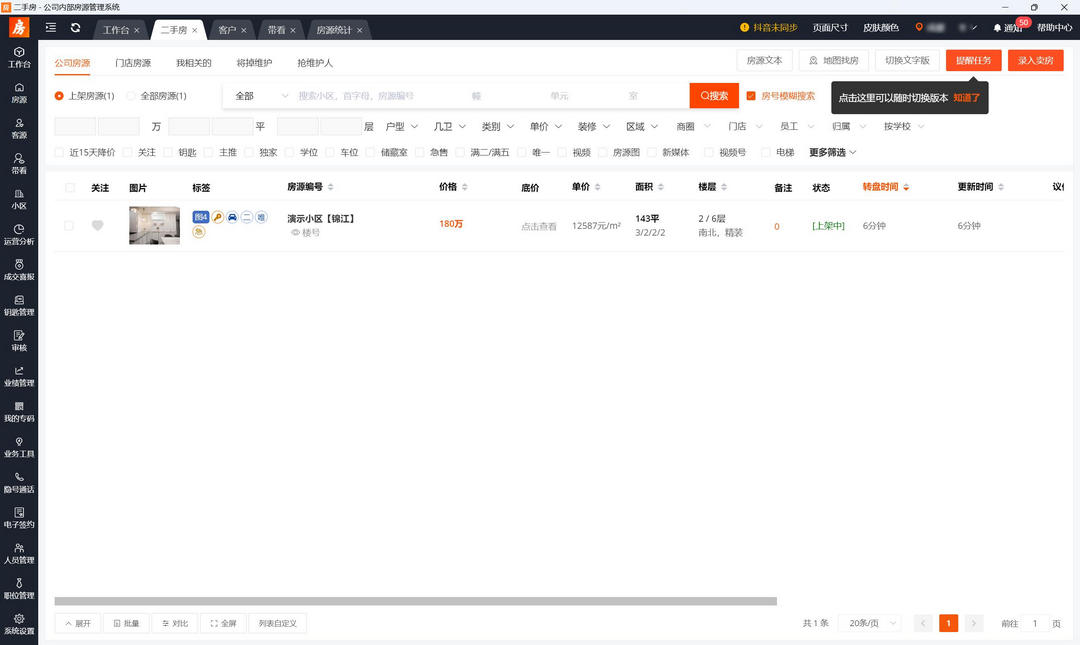Click the car parking icon on the listing row
Viewport: 1080px width, 645px height.
point(232,216)
